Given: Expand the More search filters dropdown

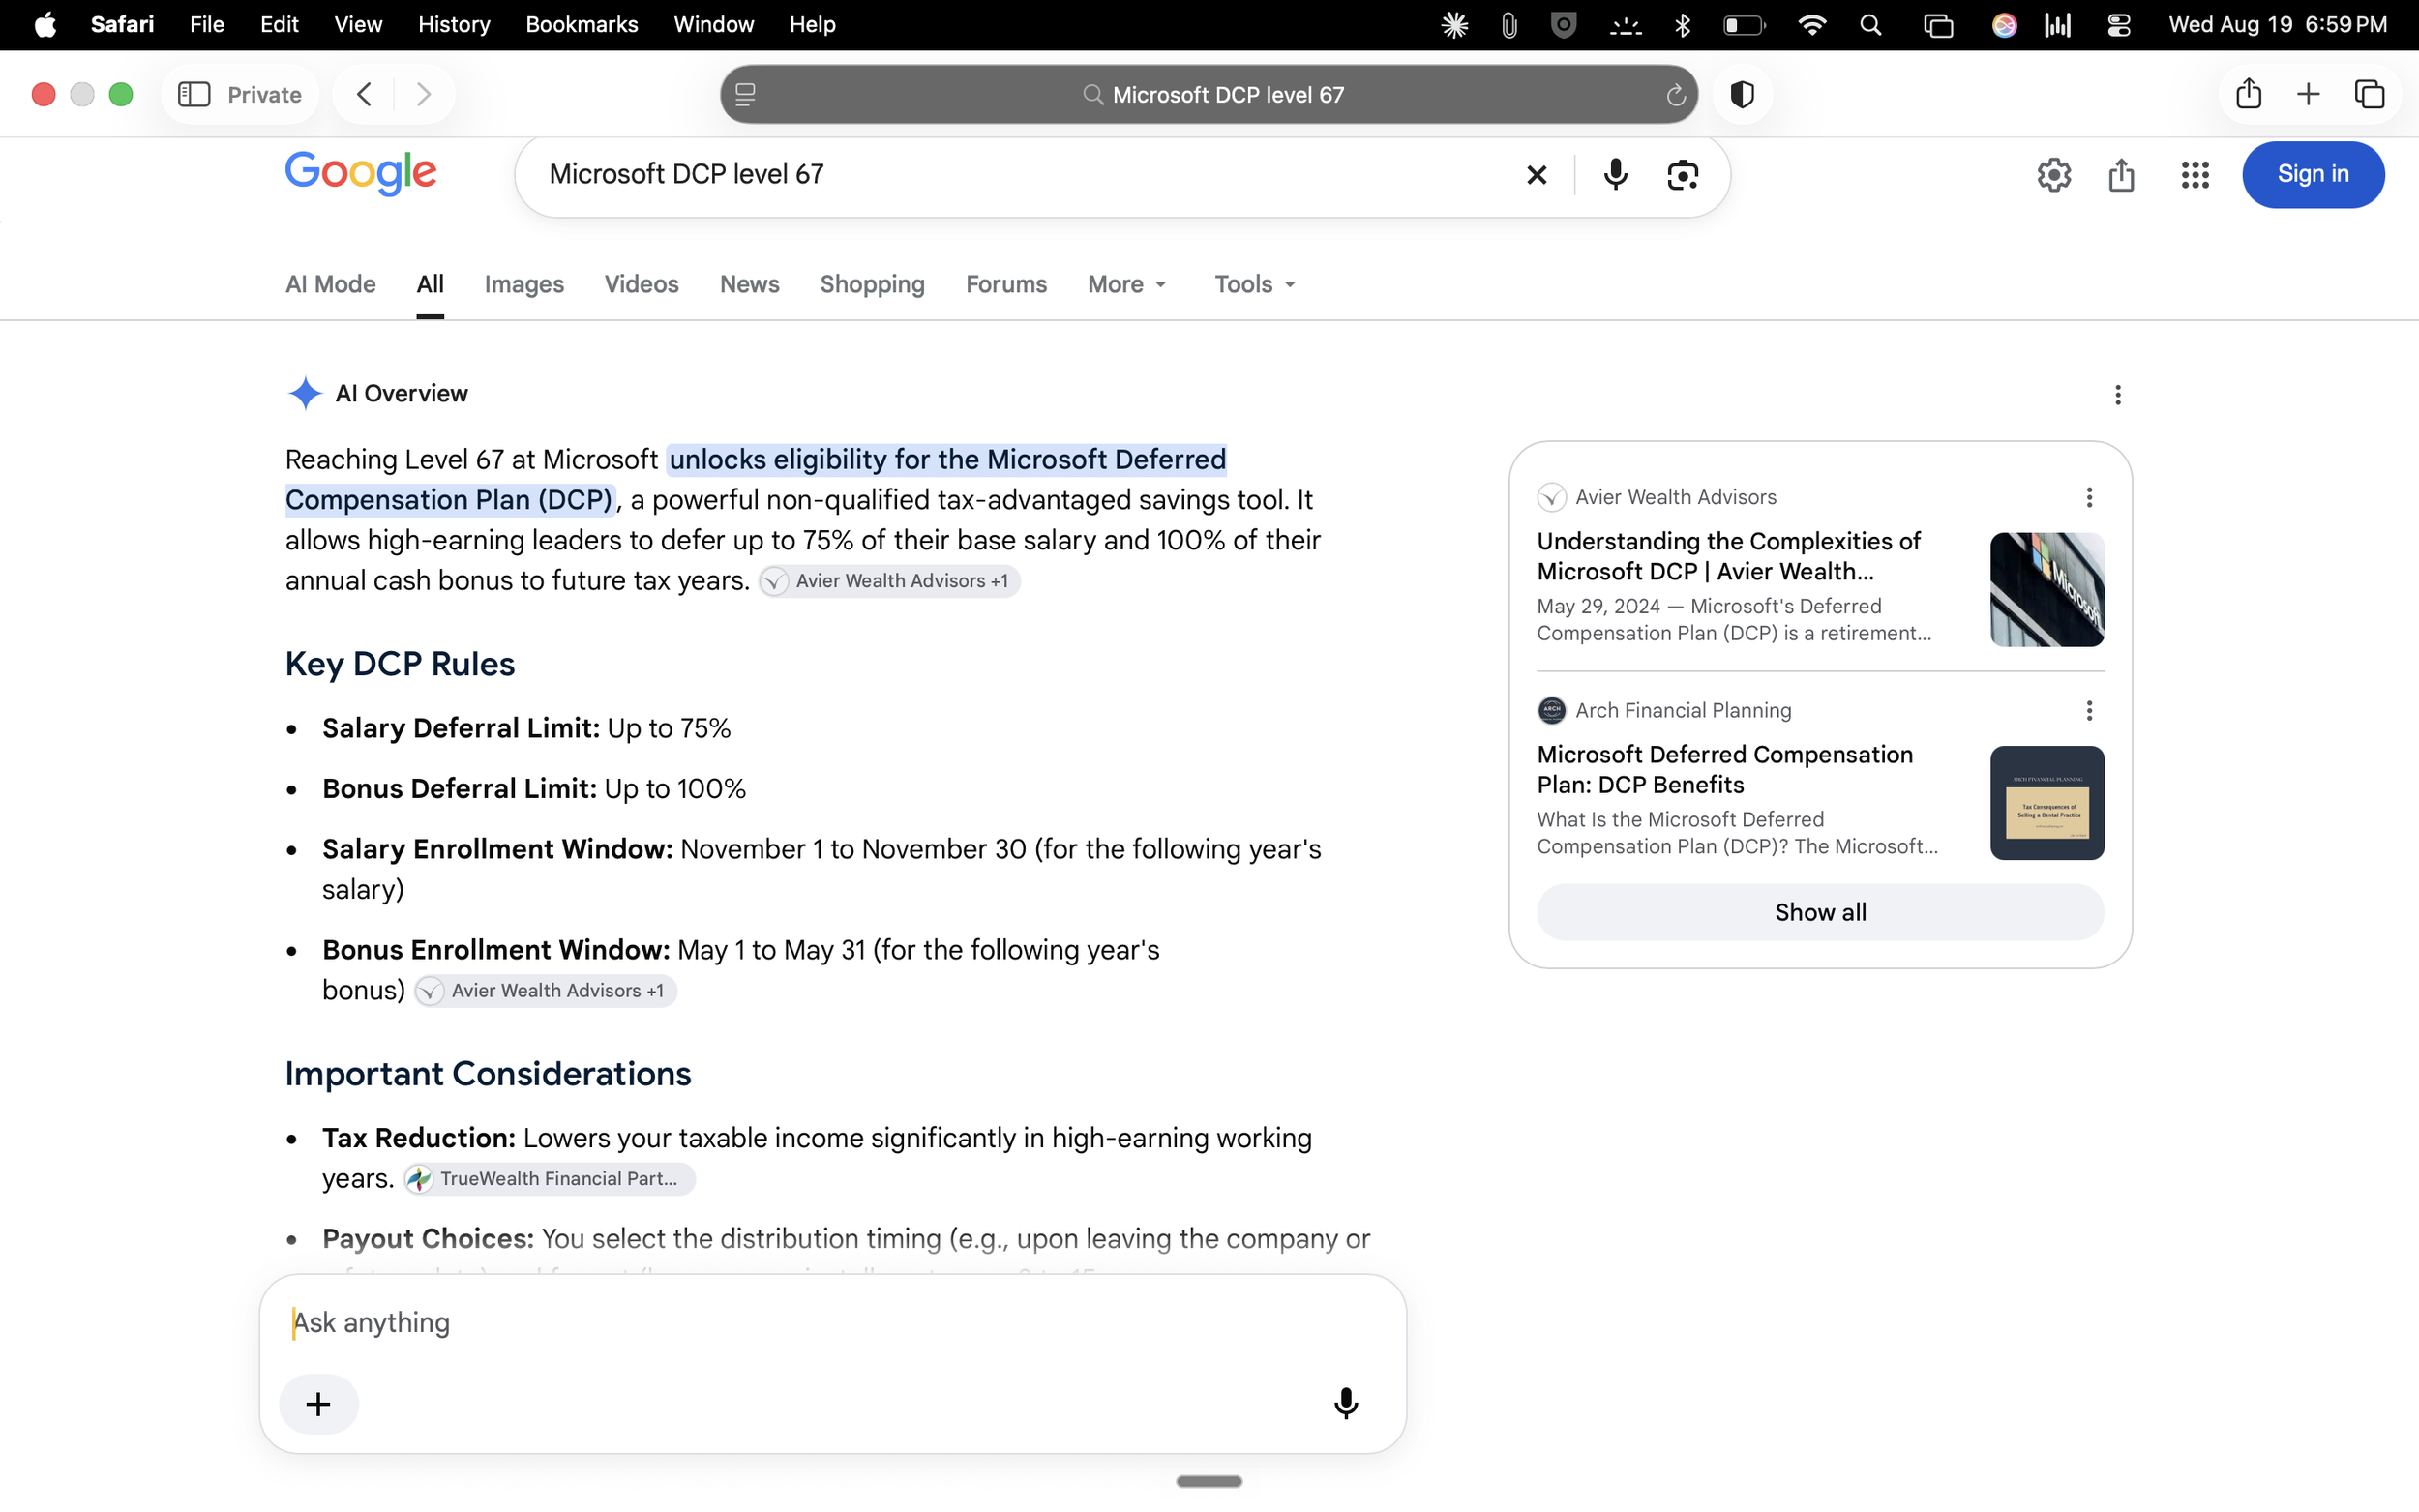Looking at the screenshot, I should [x=1126, y=284].
